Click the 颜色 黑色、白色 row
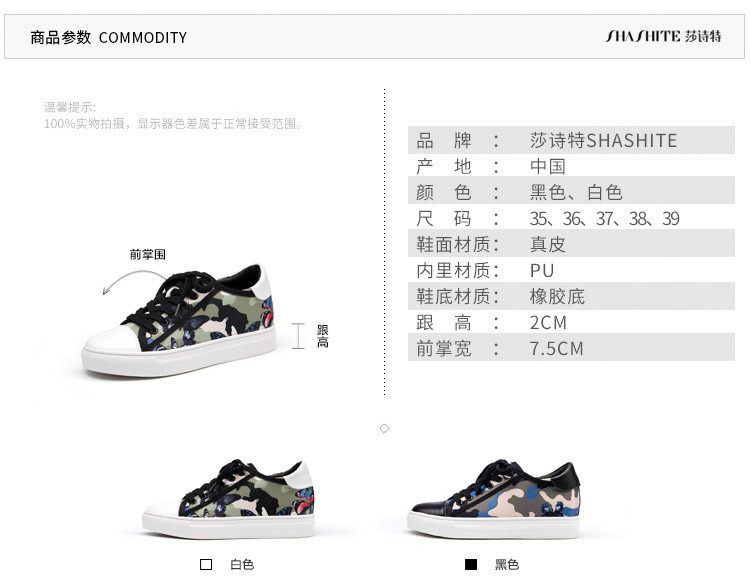Viewport: 750px width, 588px height. 571,192
